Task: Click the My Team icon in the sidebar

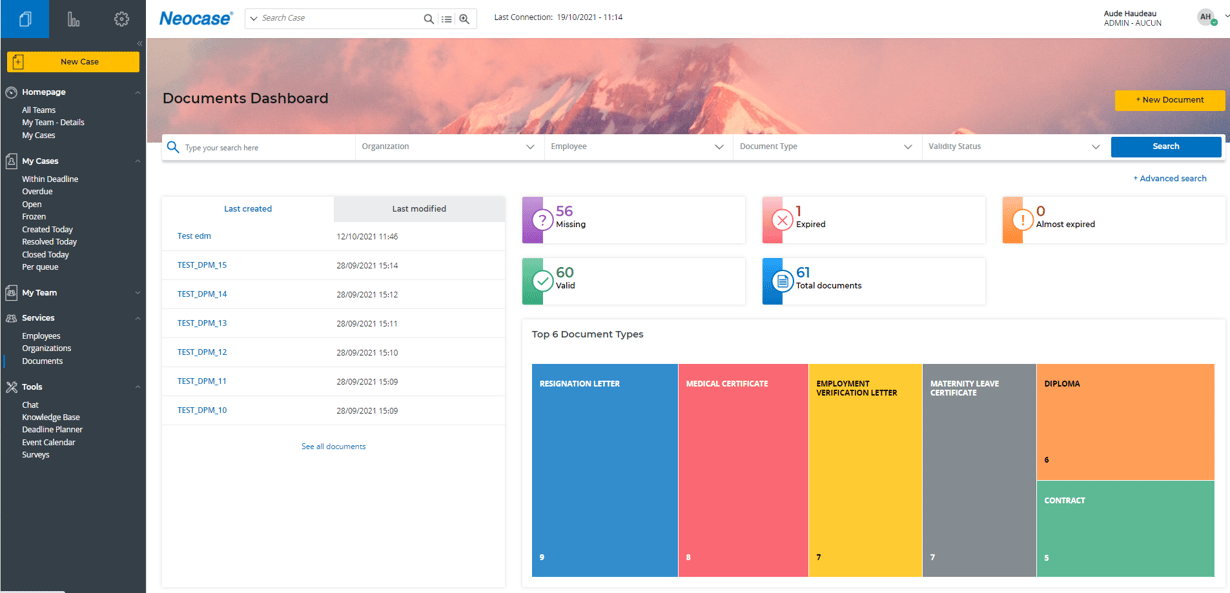Action: click(x=10, y=292)
